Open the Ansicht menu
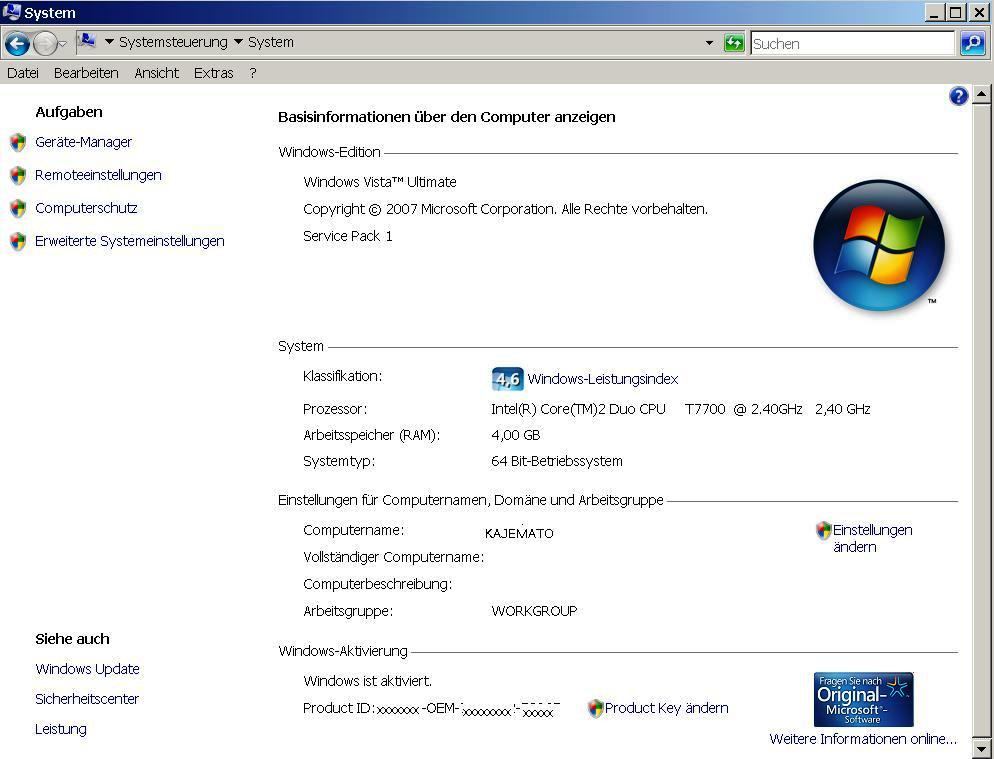Viewport: 994px width, 759px height. coord(157,73)
